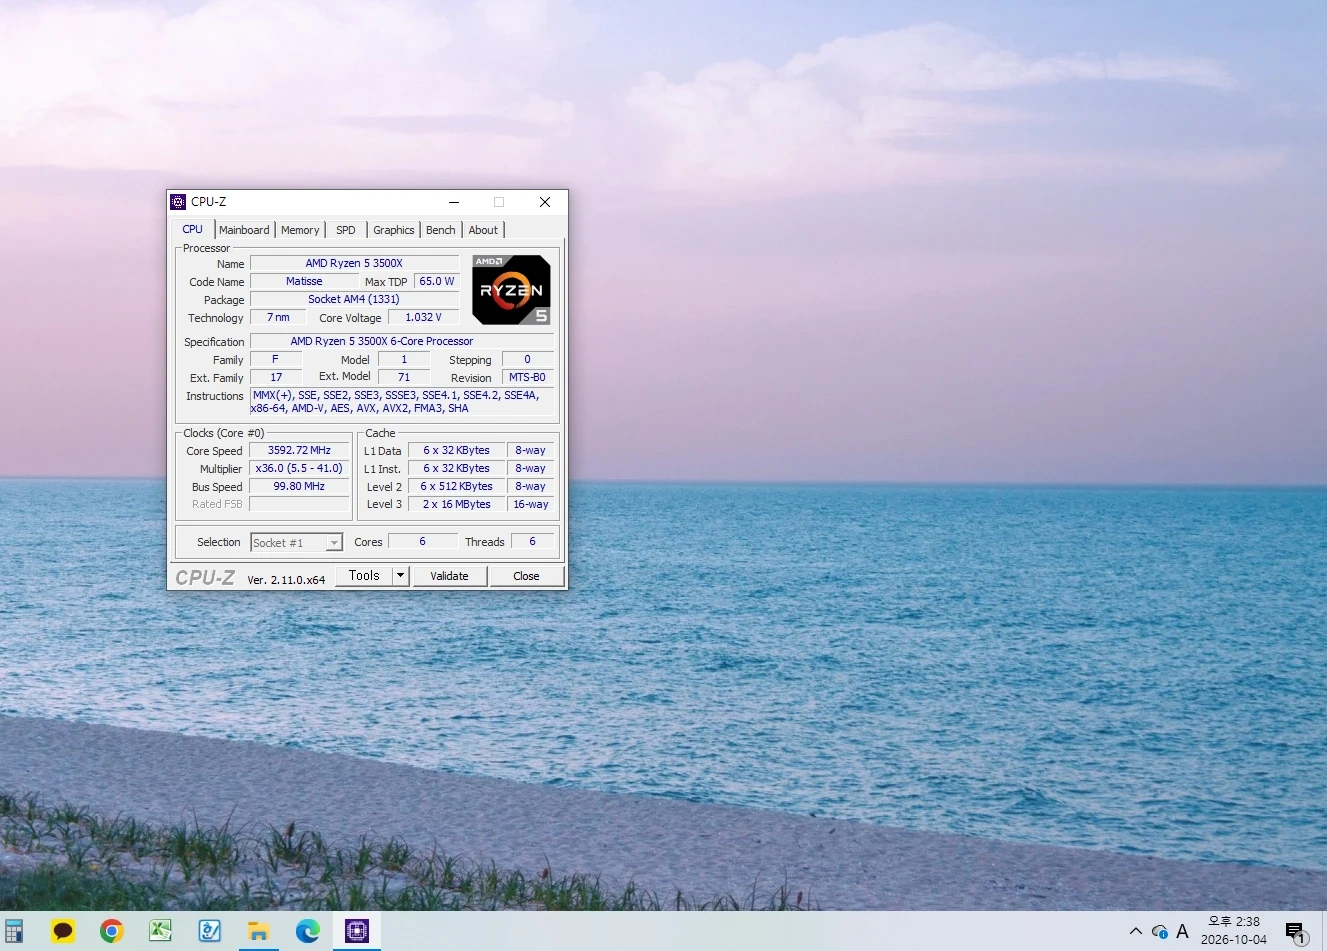The image size is (1327, 951).
Task: Open File Explorer from the taskbar
Action: [259, 931]
